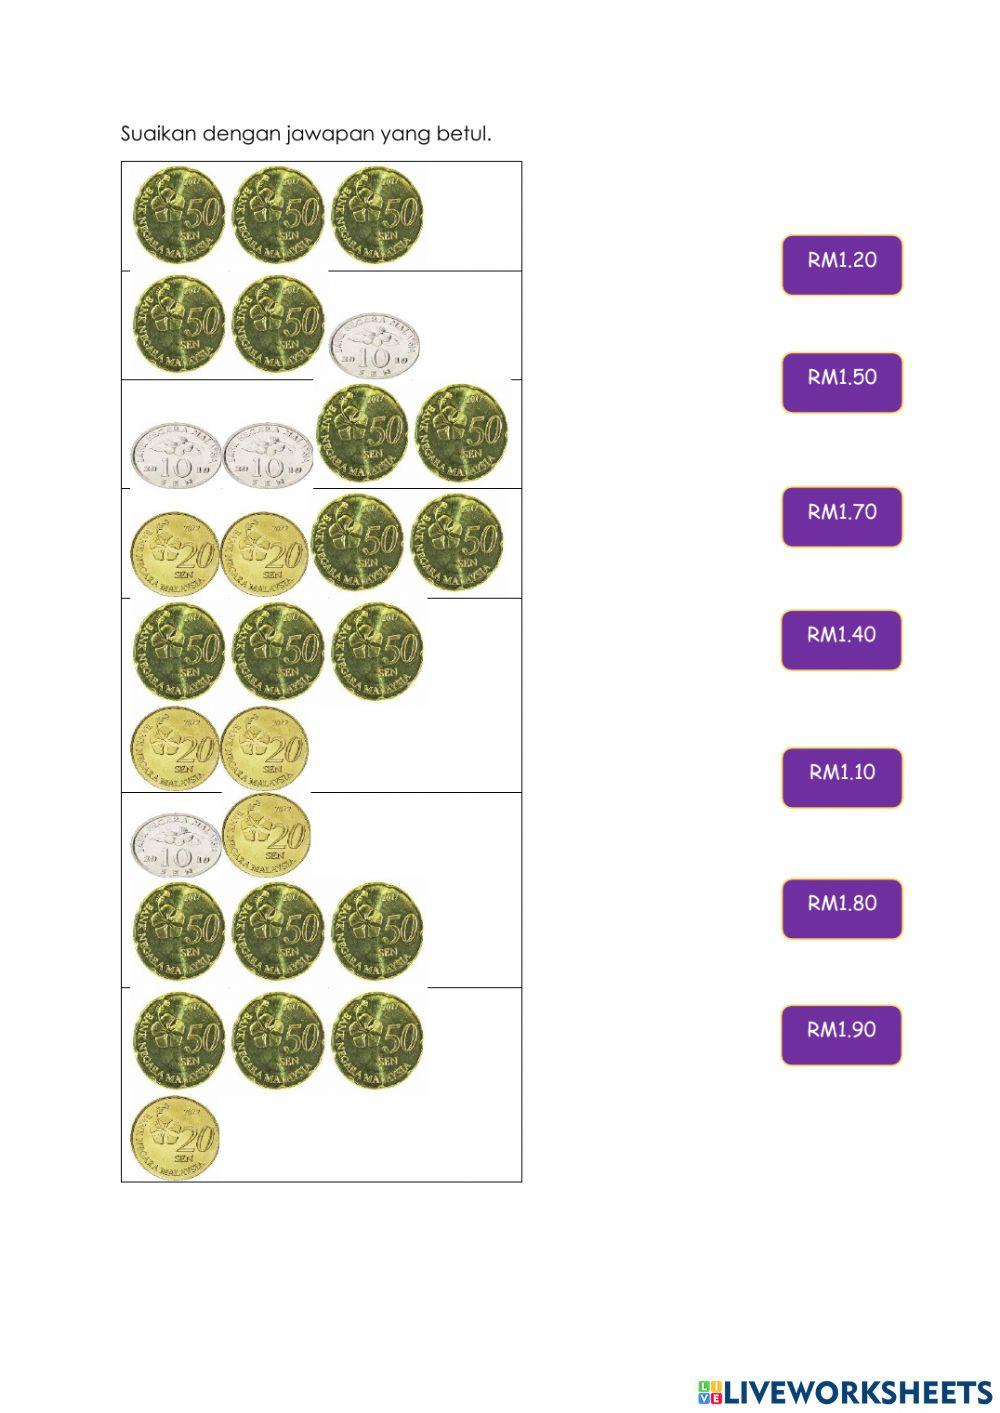Select the middle 50 sen coin in top row

(278, 214)
